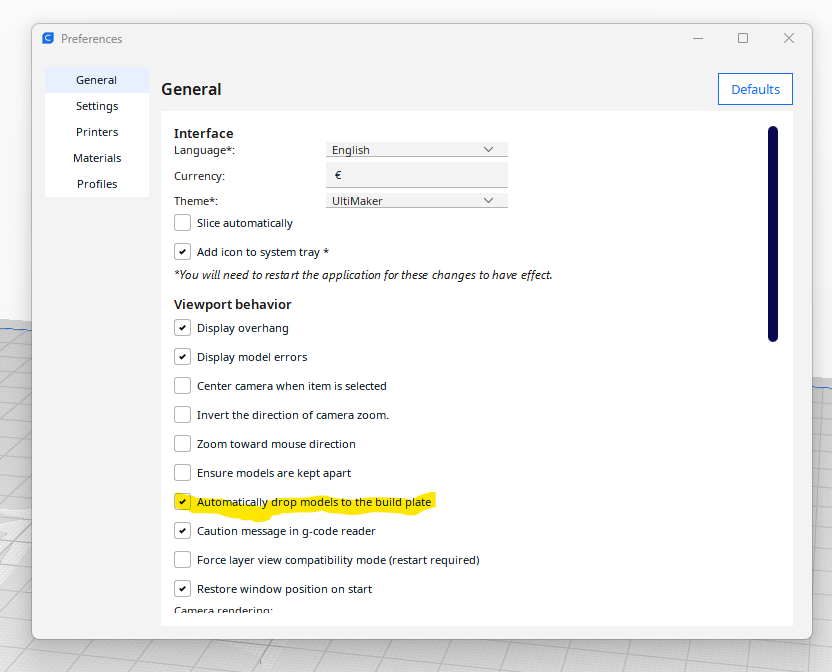Image resolution: width=832 pixels, height=672 pixels.
Task: Open the Theme selection dropdown
Action: coord(416,199)
